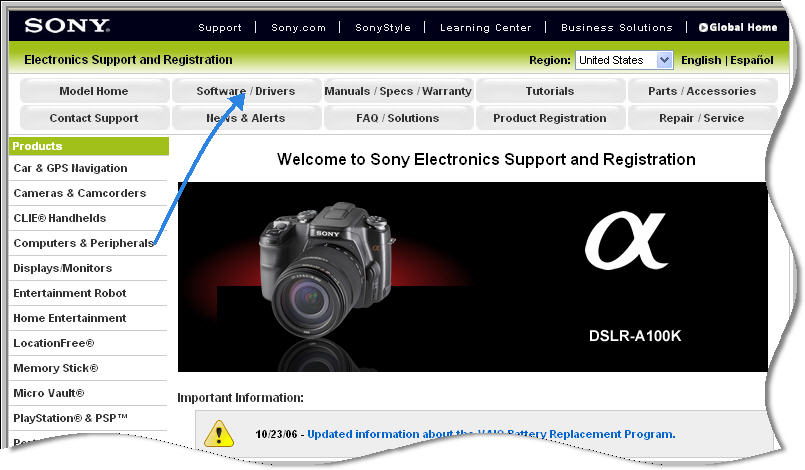This screenshot has height=470, width=805.
Task: Click the Tutorials button
Action: (550, 91)
